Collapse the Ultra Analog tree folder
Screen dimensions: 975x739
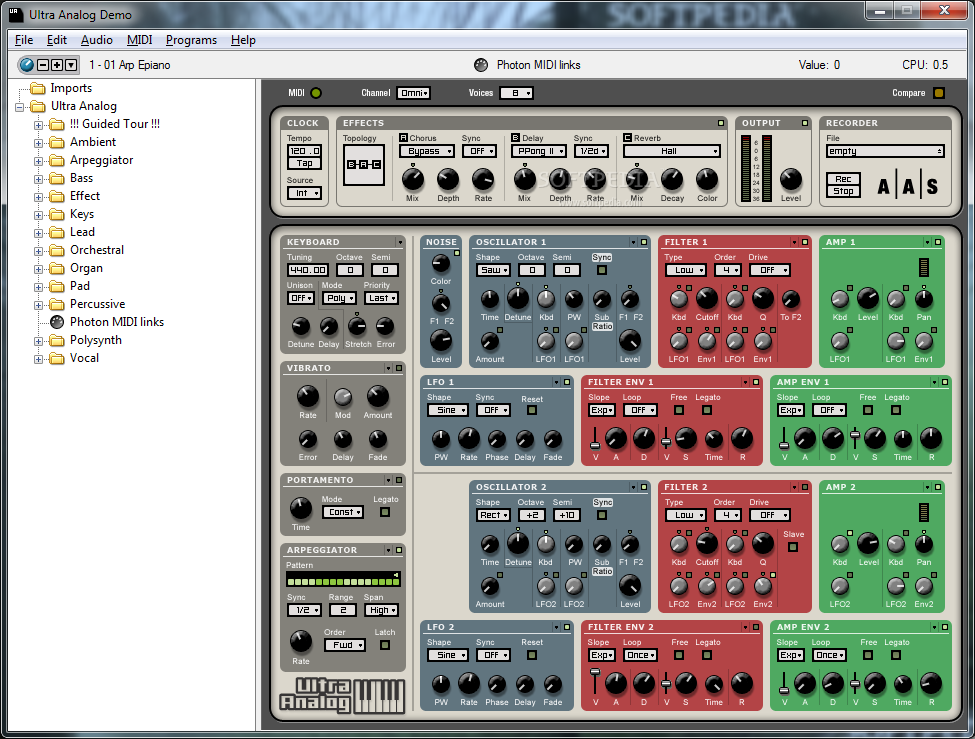pos(19,107)
